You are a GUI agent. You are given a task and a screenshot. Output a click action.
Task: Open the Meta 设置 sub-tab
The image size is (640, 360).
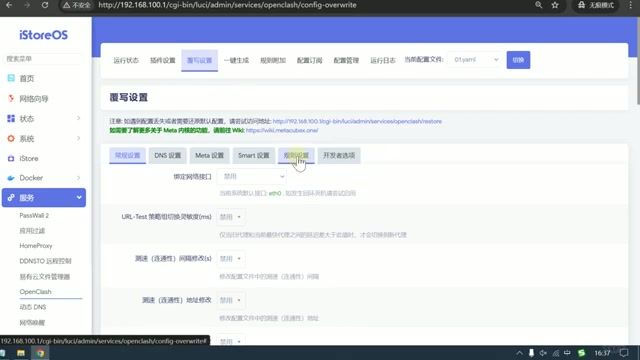(x=209, y=156)
